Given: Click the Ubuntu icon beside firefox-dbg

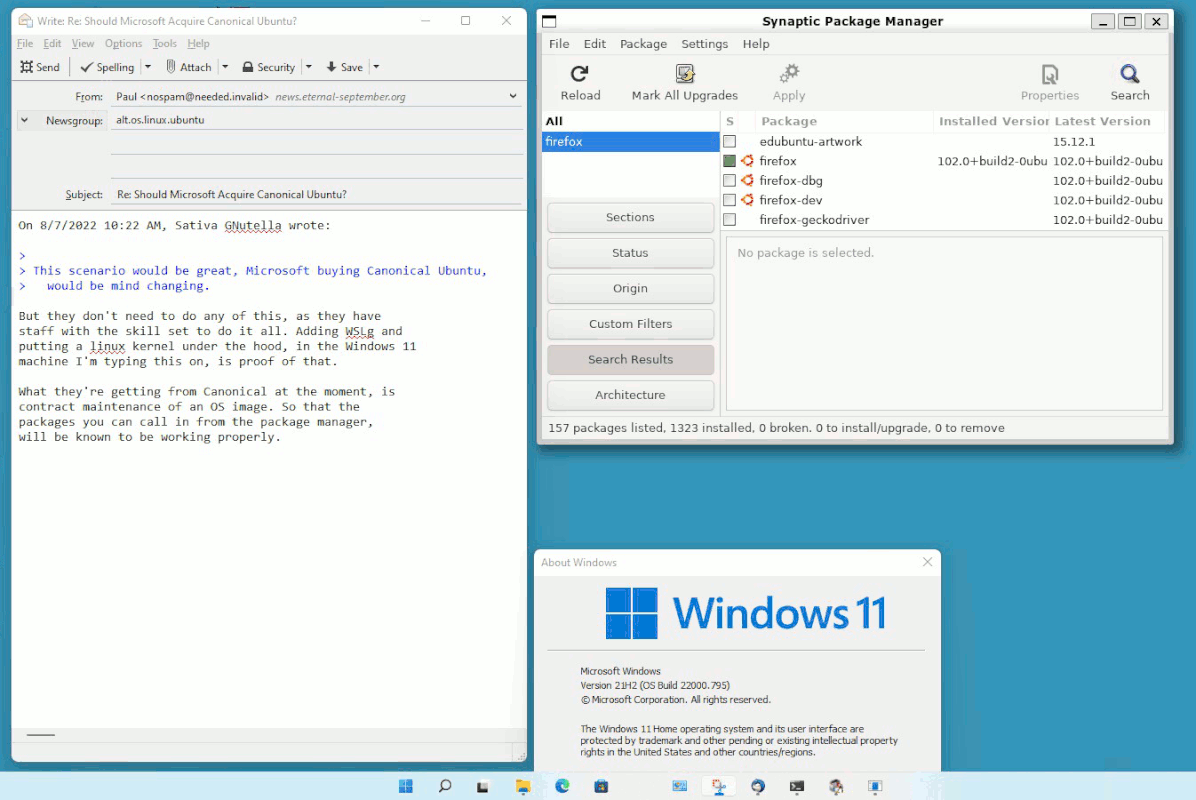Looking at the screenshot, I should (748, 181).
